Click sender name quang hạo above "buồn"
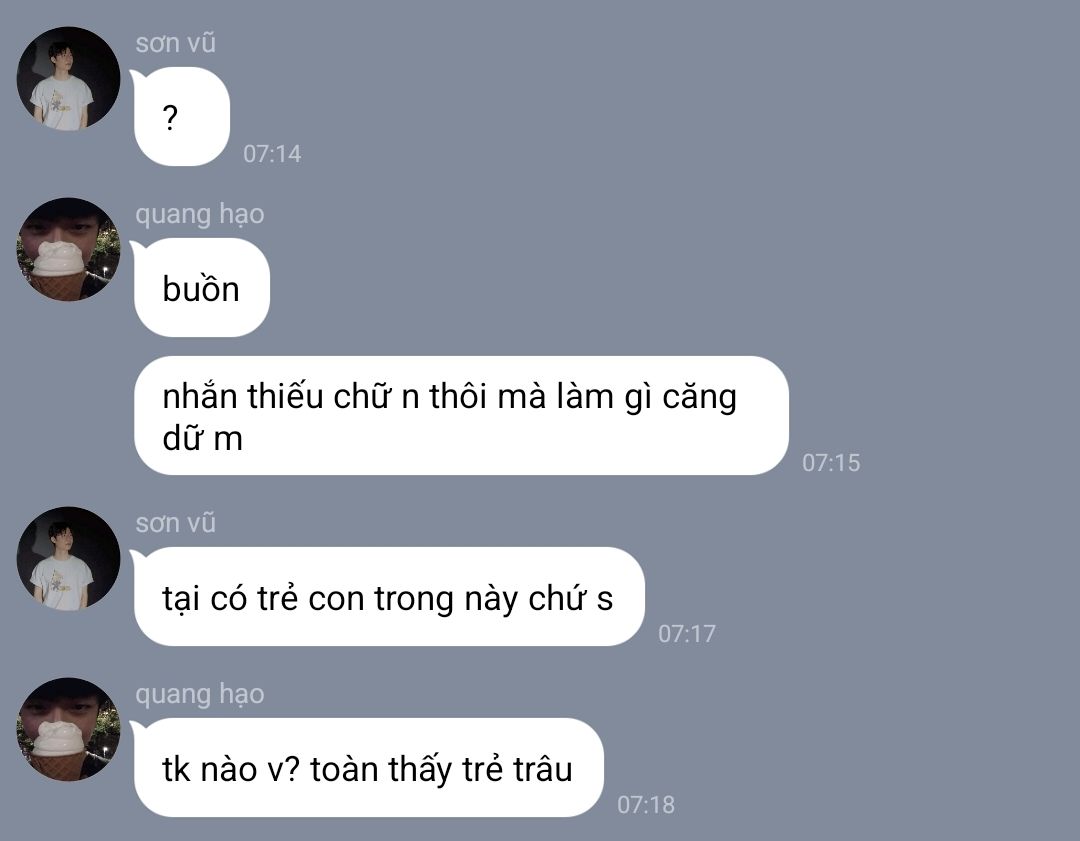 (200, 214)
